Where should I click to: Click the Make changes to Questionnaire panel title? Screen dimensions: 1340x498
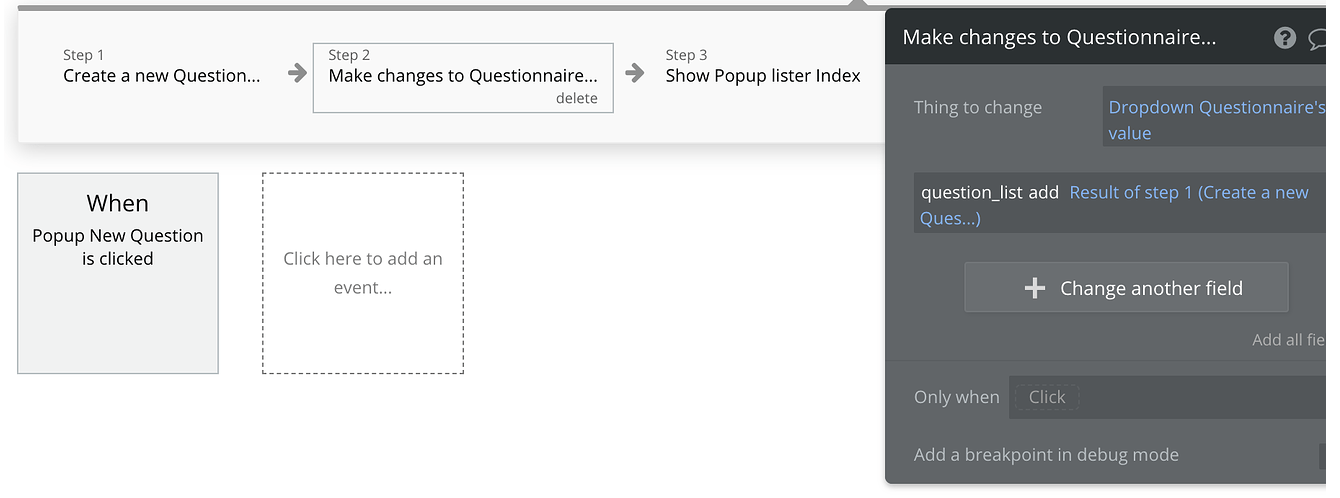(x=1059, y=38)
